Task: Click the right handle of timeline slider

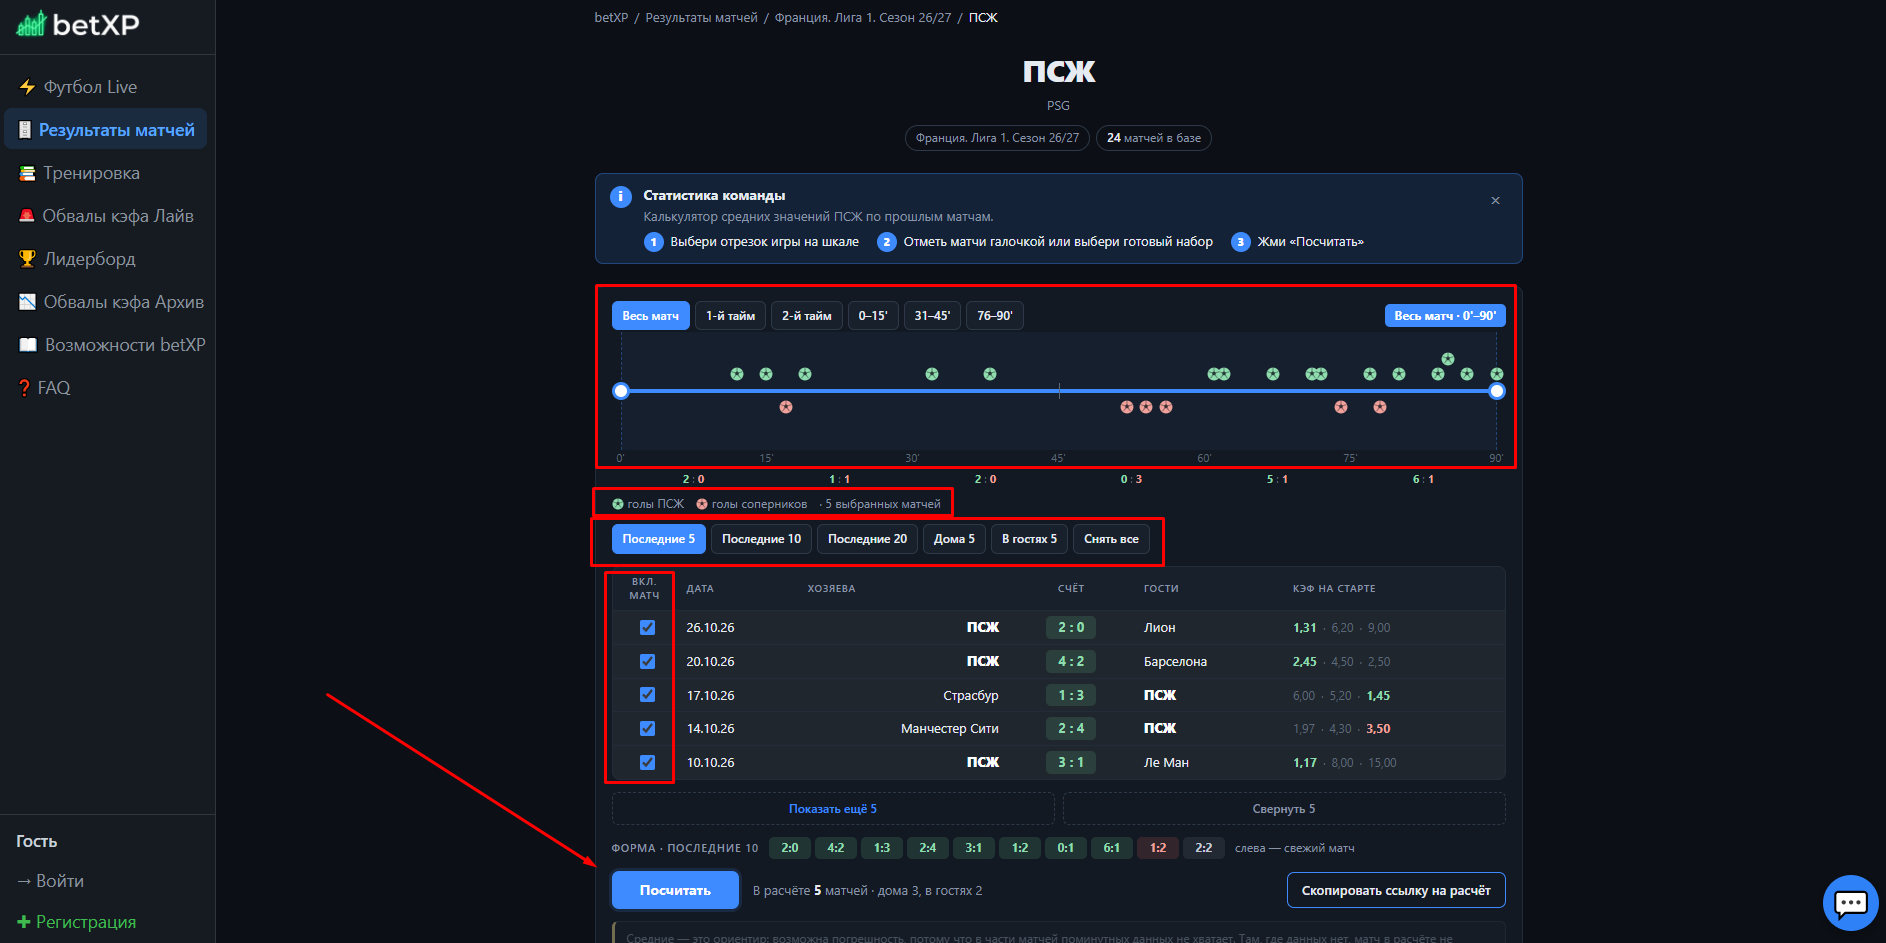Action: pyautogui.click(x=1497, y=391)
